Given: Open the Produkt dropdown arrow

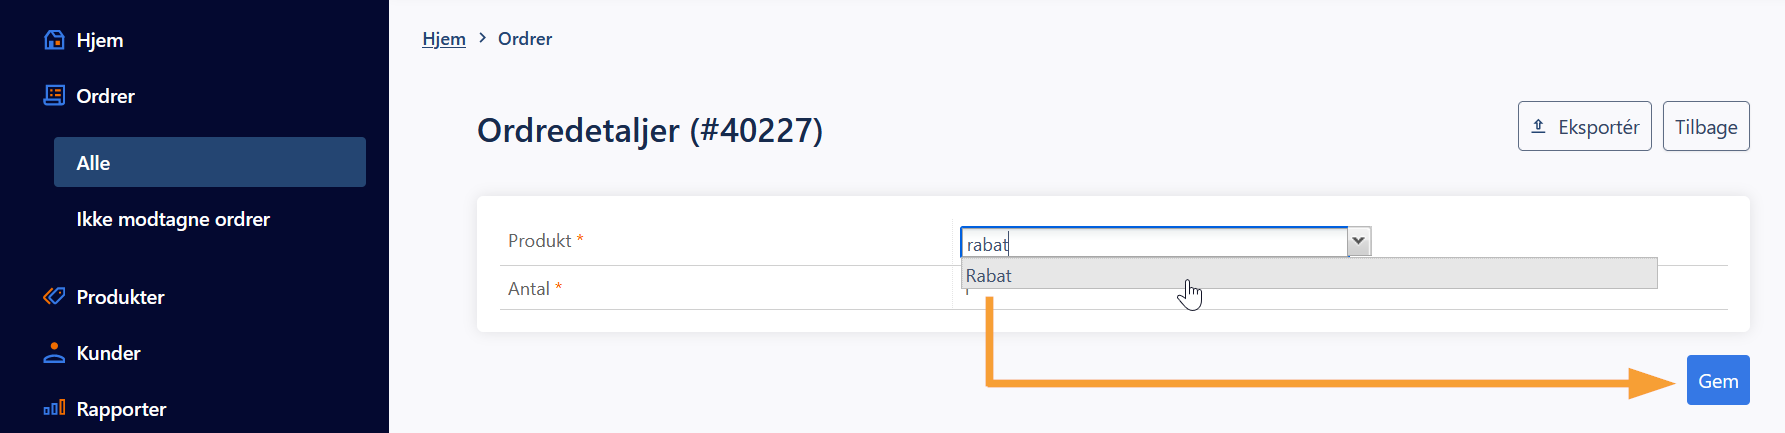Looking at the screenshot, I should 1359,241.
